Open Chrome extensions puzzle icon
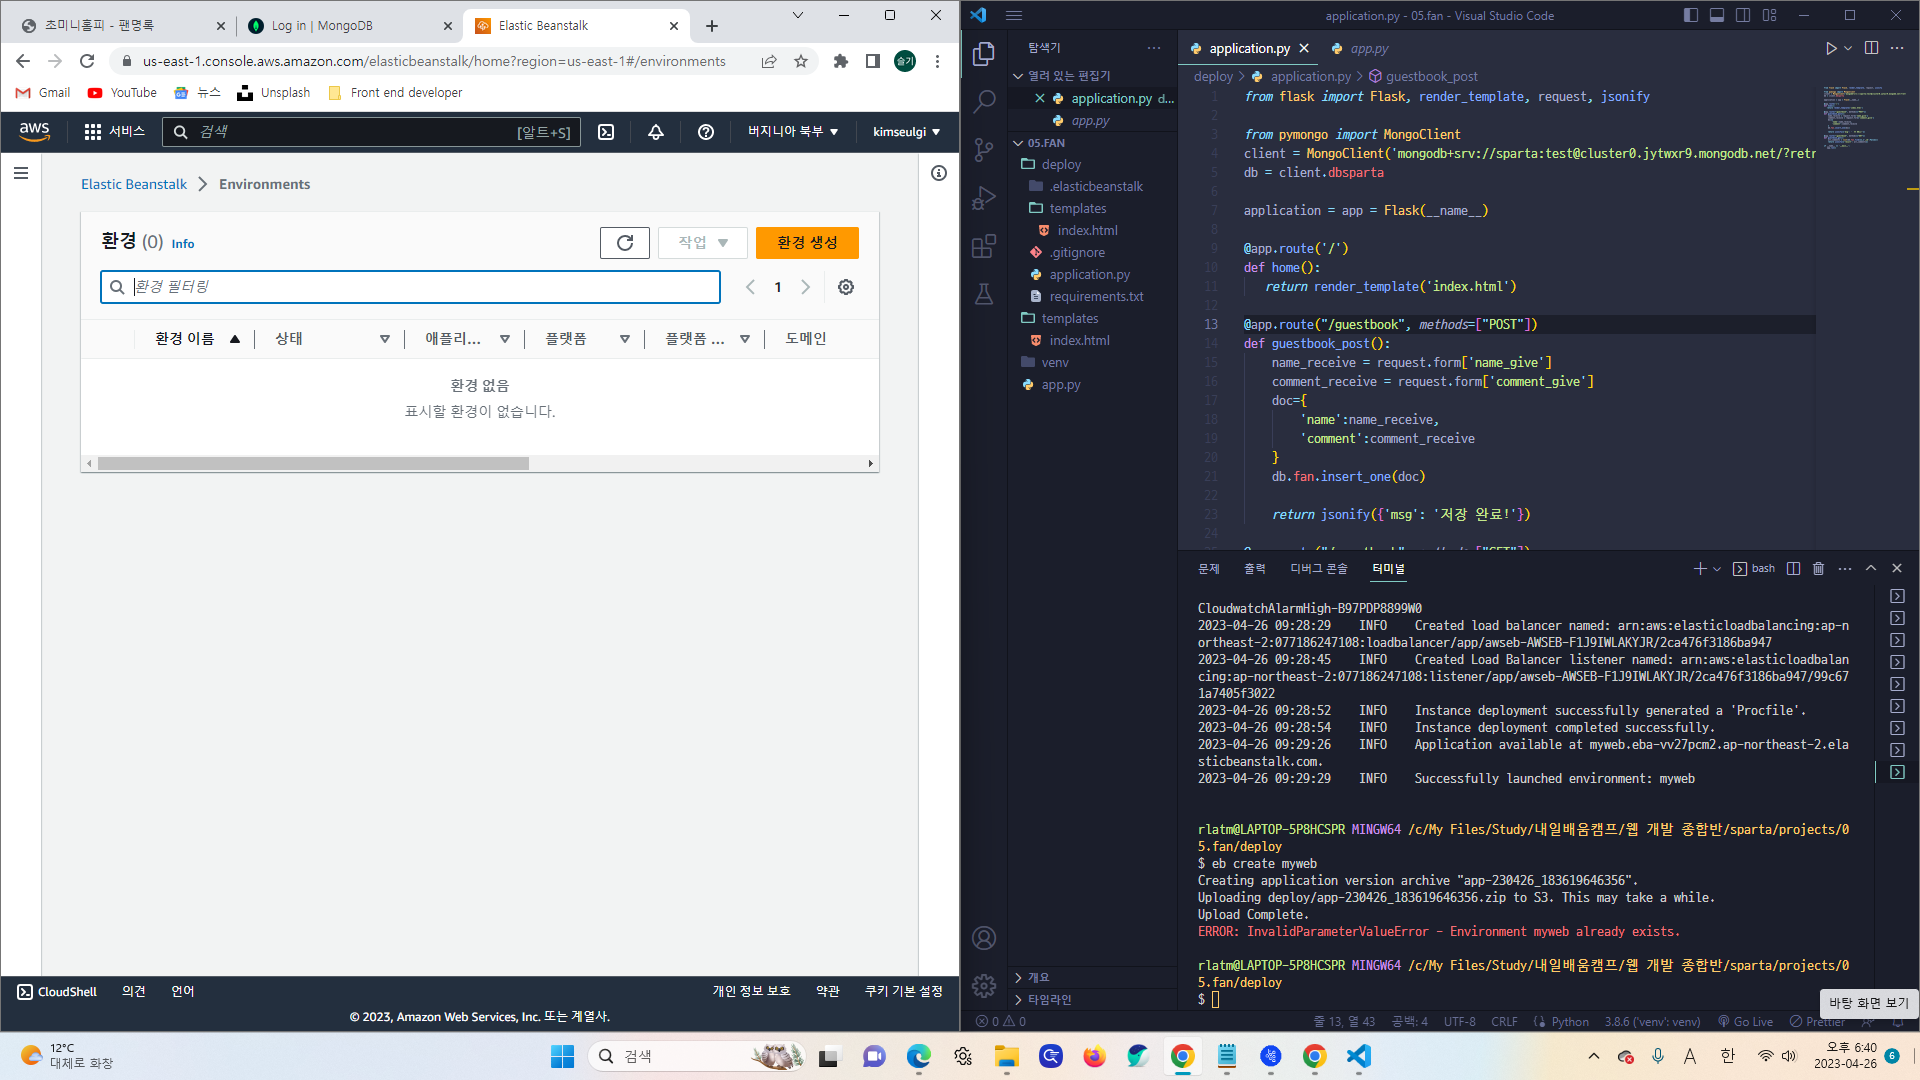Image resolution: width=1920 pixels, height=1080 pixels. (x=841, y=61)
